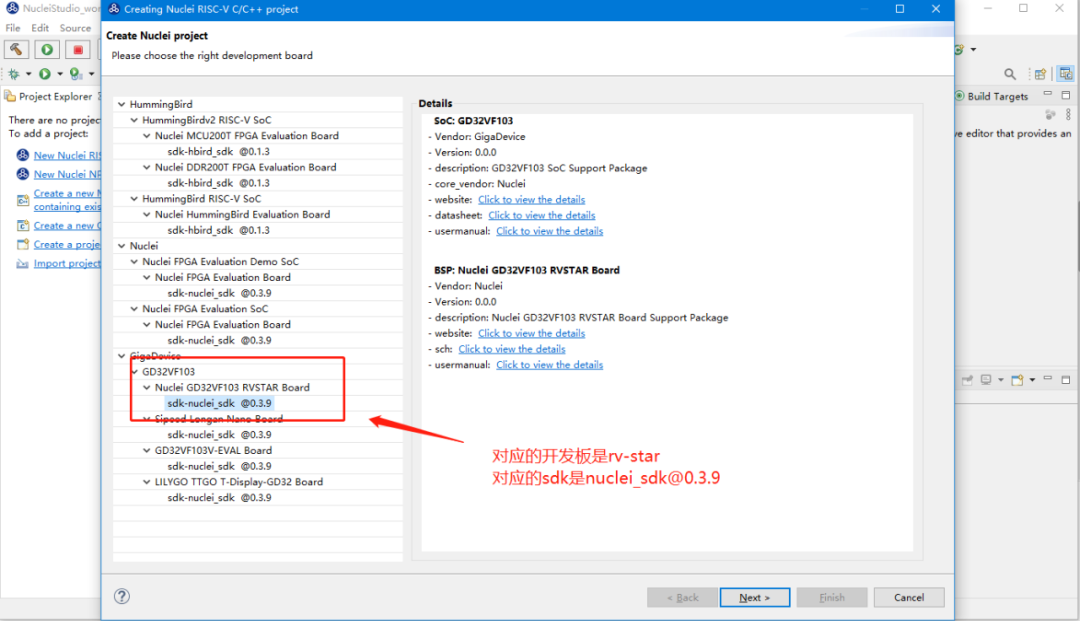Click the boxed green Run button beside the hammer
Screen dimensions: 1080x621
click(47, 50)
